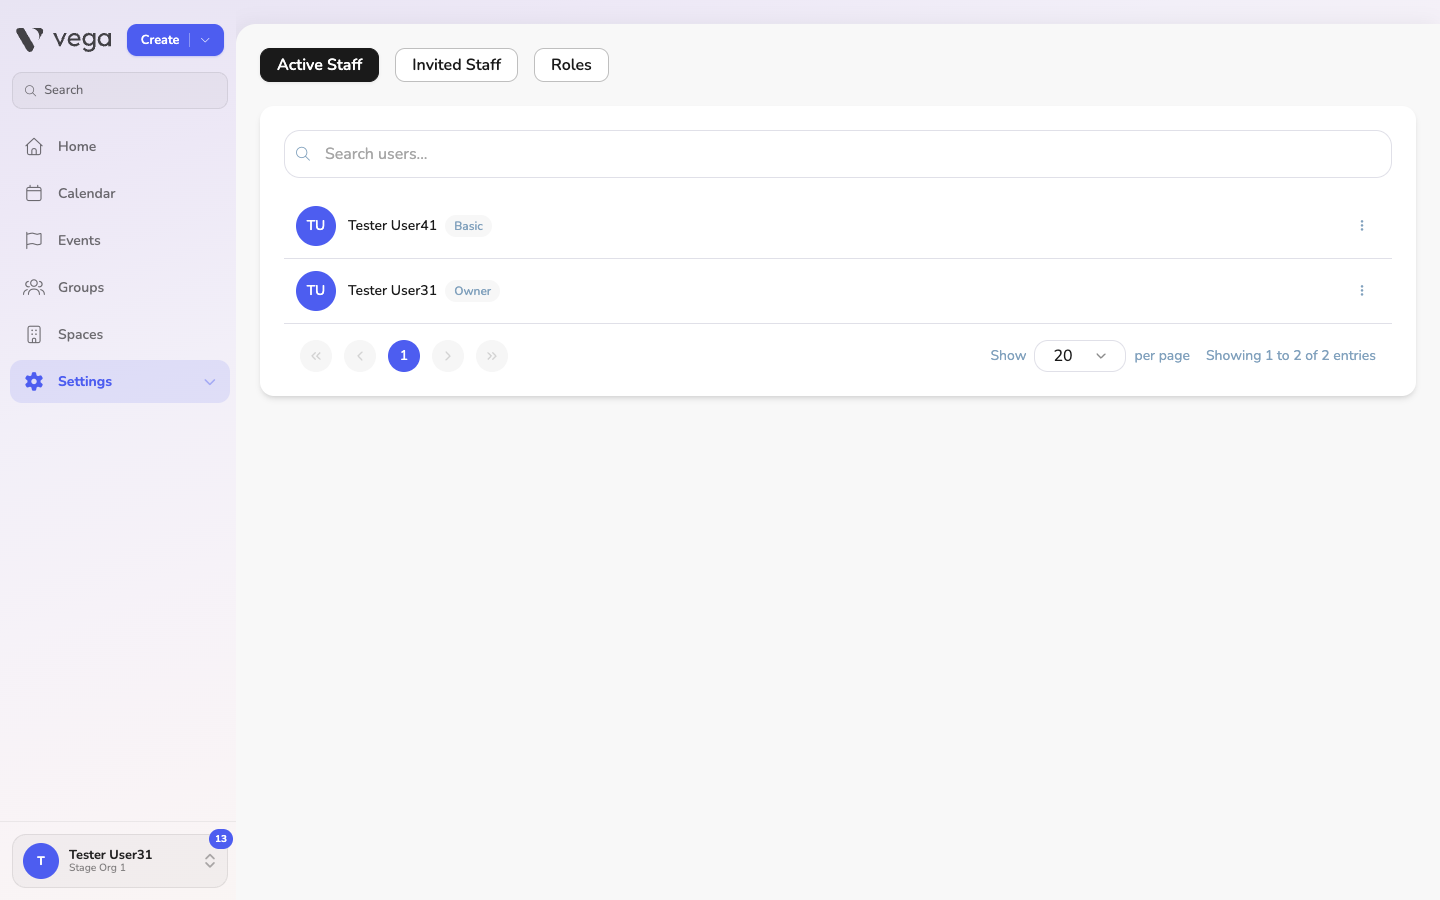Go to first page of results
This screenshot has height=900, width=1440.
[316, 356]
